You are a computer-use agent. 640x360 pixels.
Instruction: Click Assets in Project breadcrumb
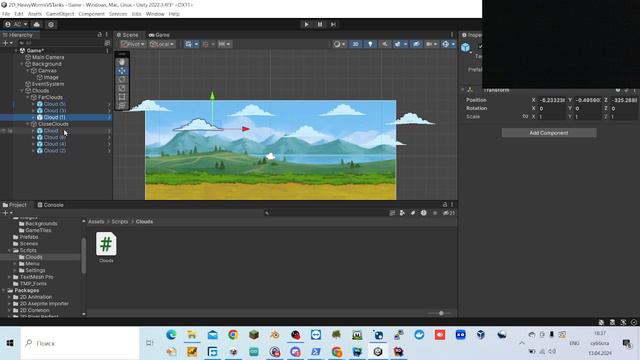[x=96, y=222]
